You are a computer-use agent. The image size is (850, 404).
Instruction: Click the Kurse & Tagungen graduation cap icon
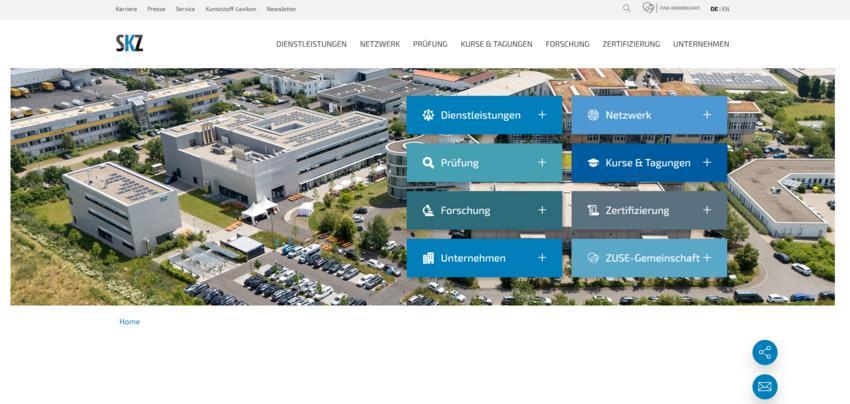pyautogui.click(x=593, y=163)
